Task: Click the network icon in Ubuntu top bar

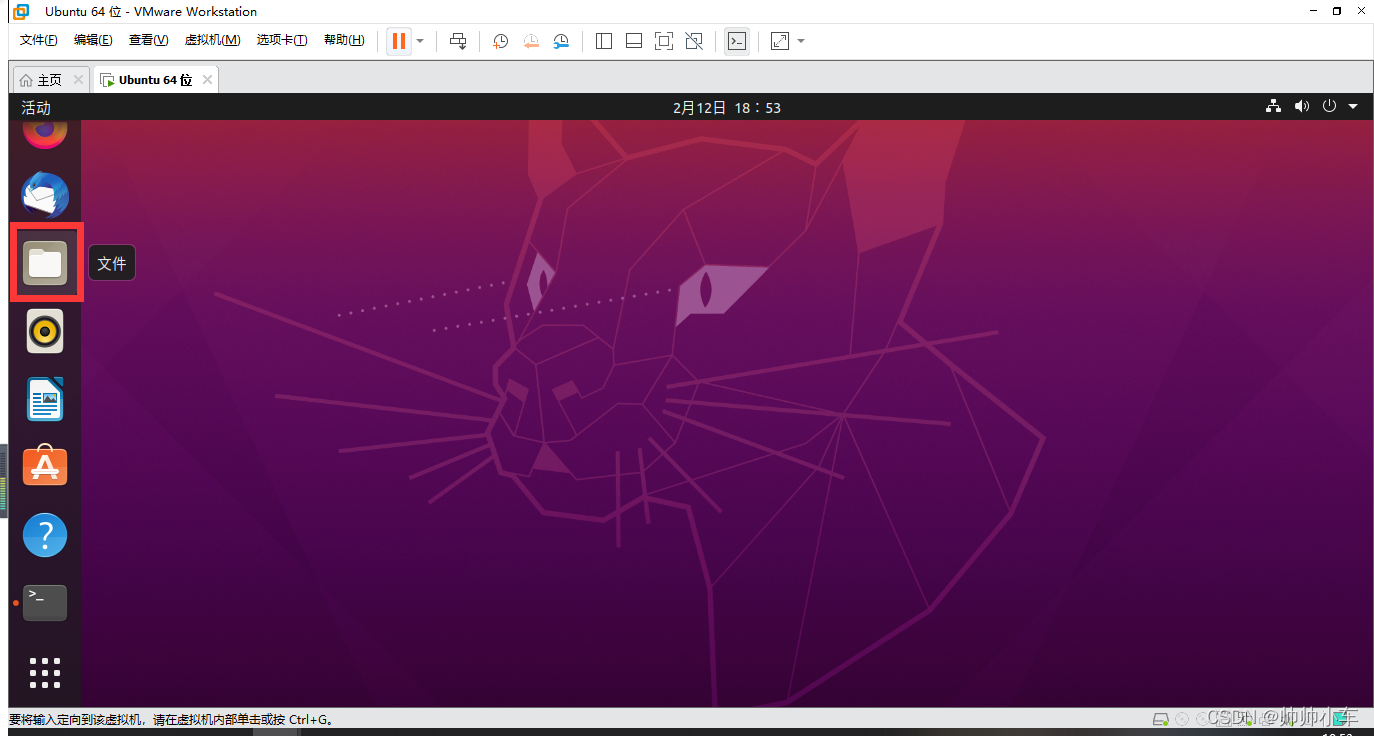Action: tap(1273, 106)
